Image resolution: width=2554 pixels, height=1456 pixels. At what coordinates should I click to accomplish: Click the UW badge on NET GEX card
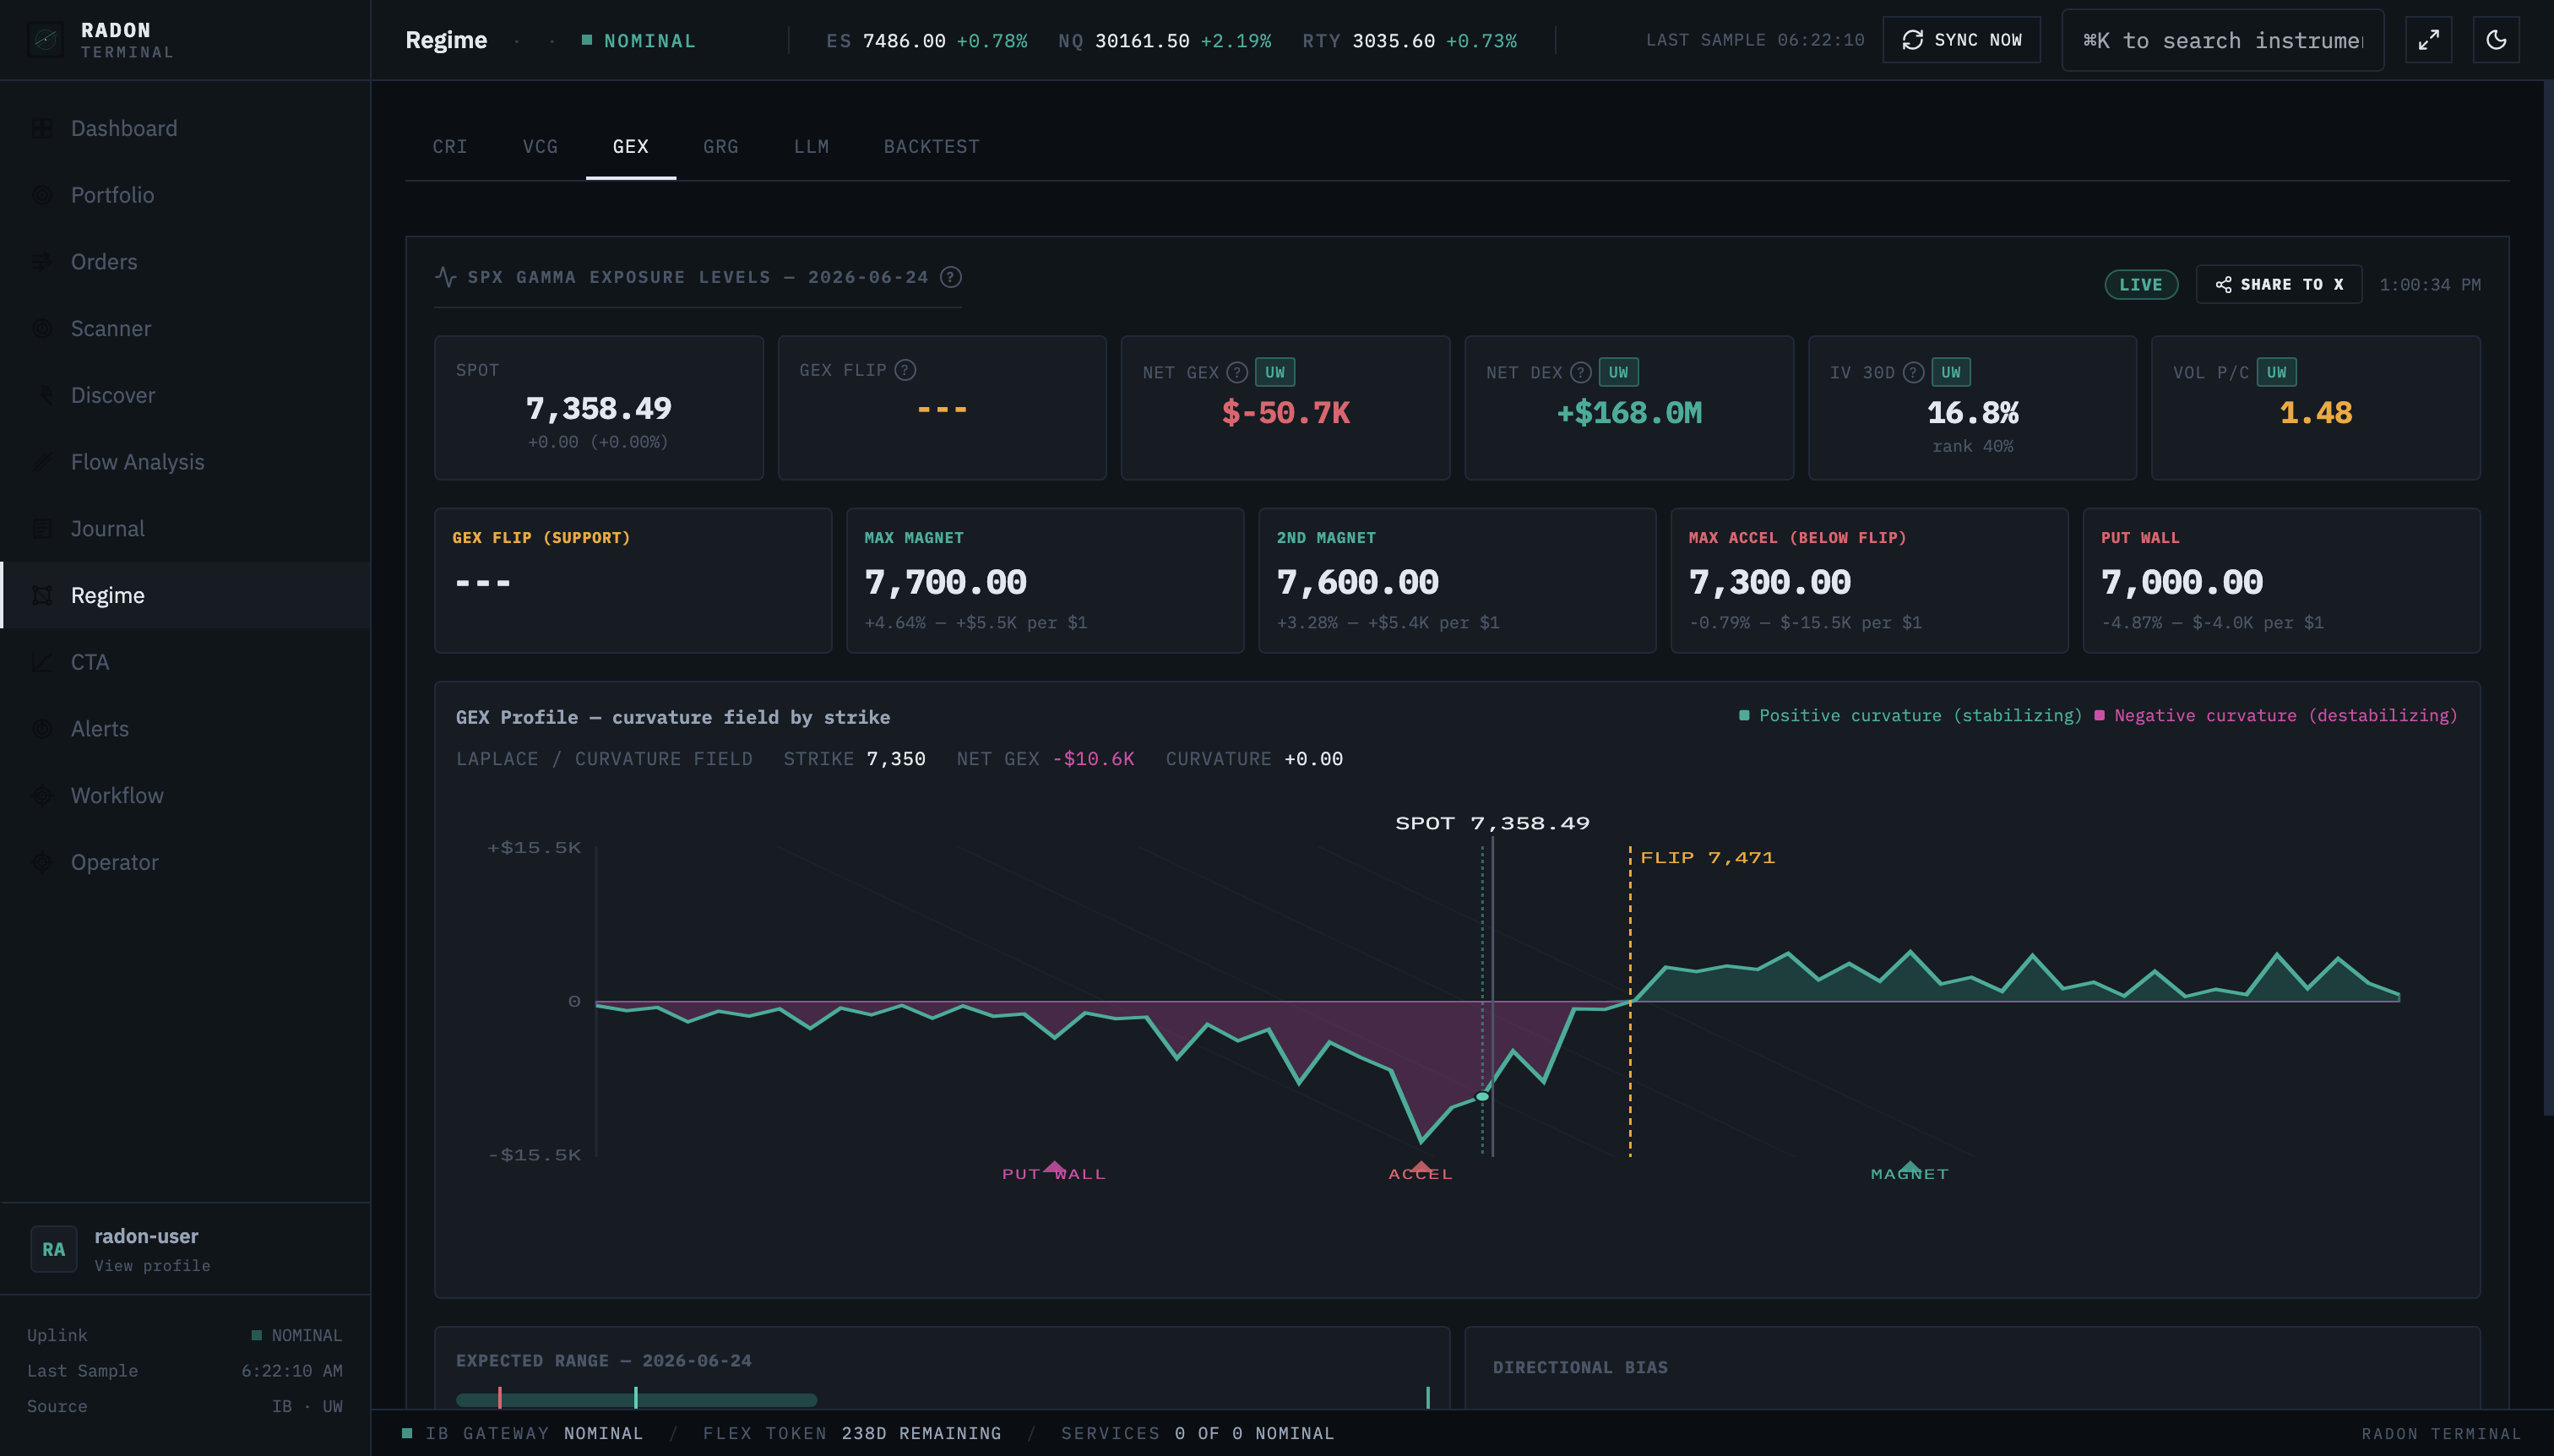pyautogui.click(x=1275, y=372)
